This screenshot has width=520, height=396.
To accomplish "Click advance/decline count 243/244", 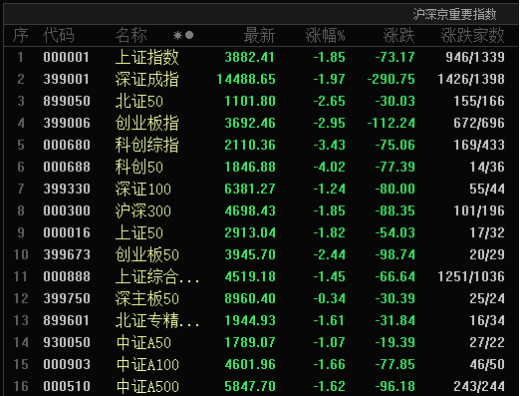I will (x=479, y=386).
